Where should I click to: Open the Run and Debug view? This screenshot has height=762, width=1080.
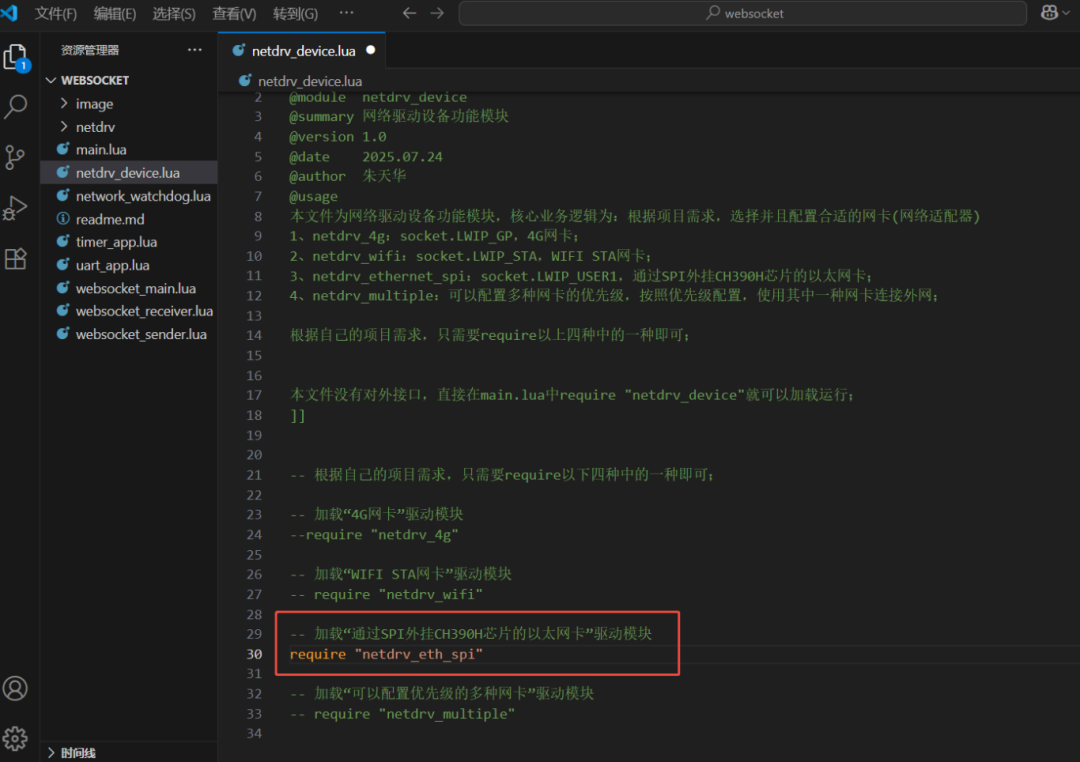point(15,207)
